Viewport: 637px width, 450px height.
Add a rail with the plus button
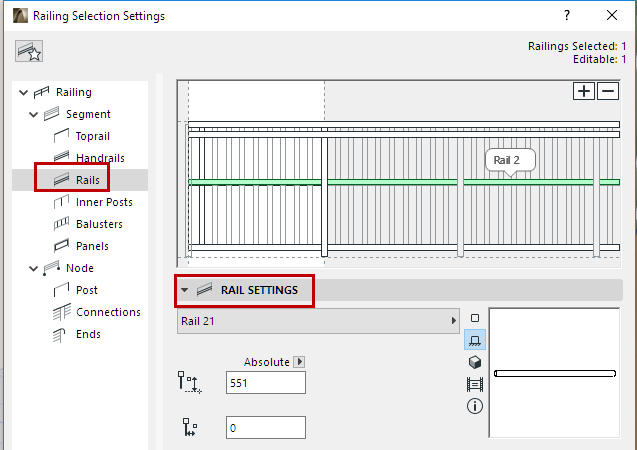[x=584, y=91]
